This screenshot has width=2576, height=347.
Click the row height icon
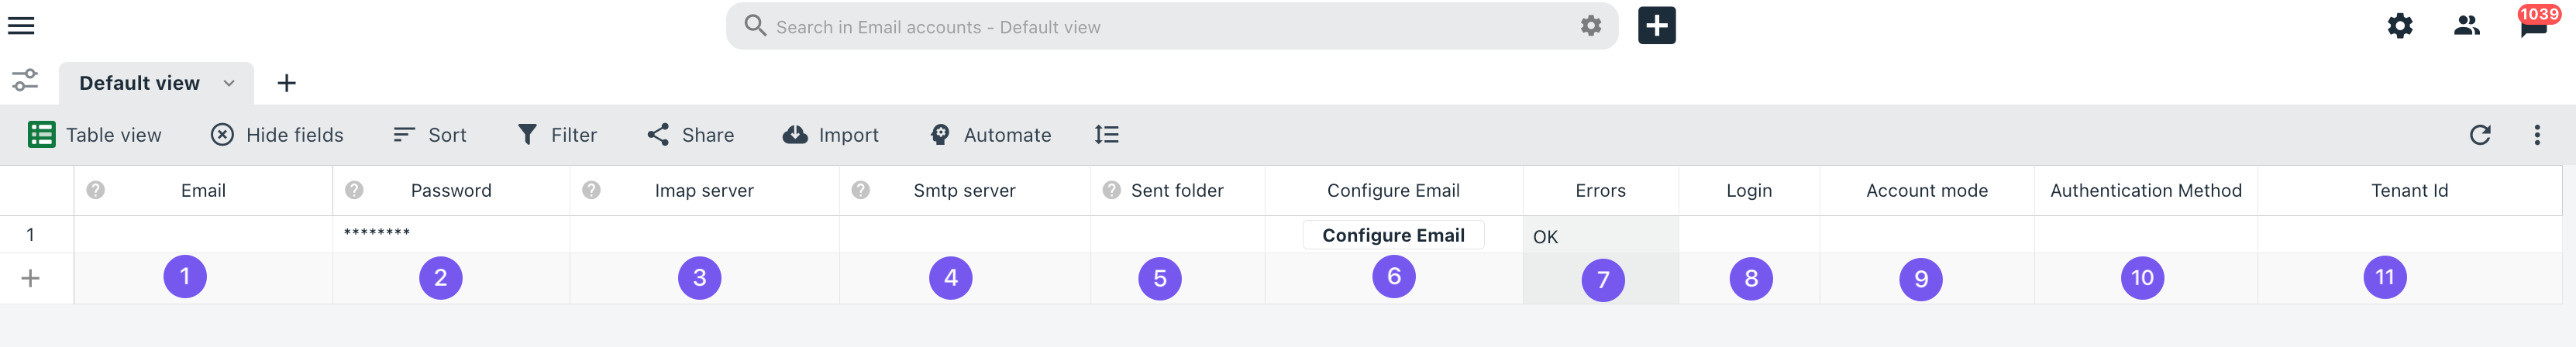tap(1106, 135)
